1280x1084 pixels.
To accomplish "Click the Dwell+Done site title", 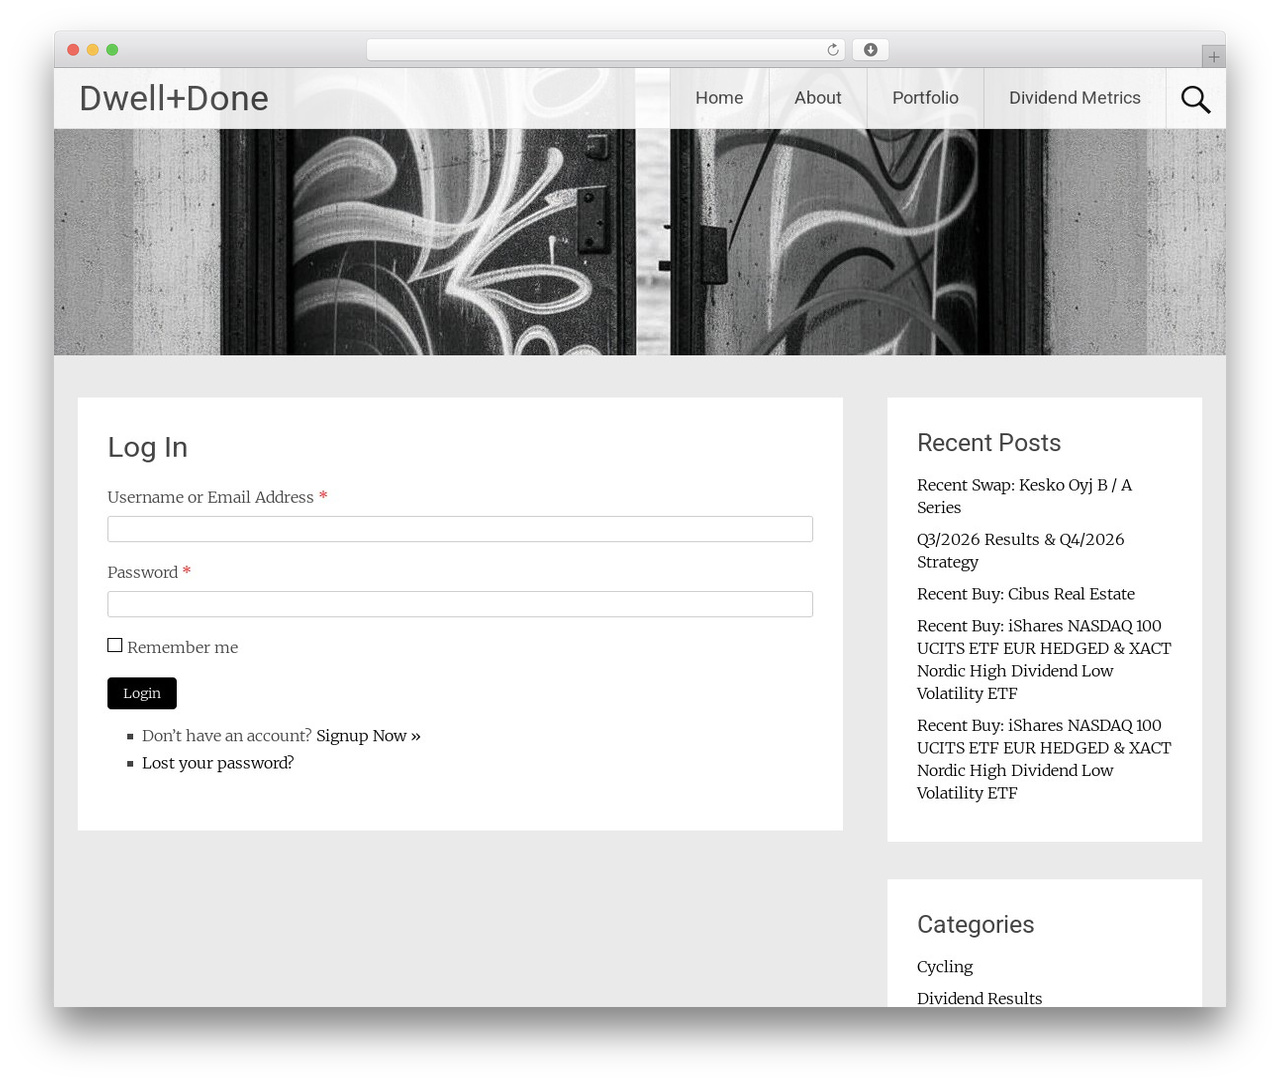I will click(x=174, y=98).
